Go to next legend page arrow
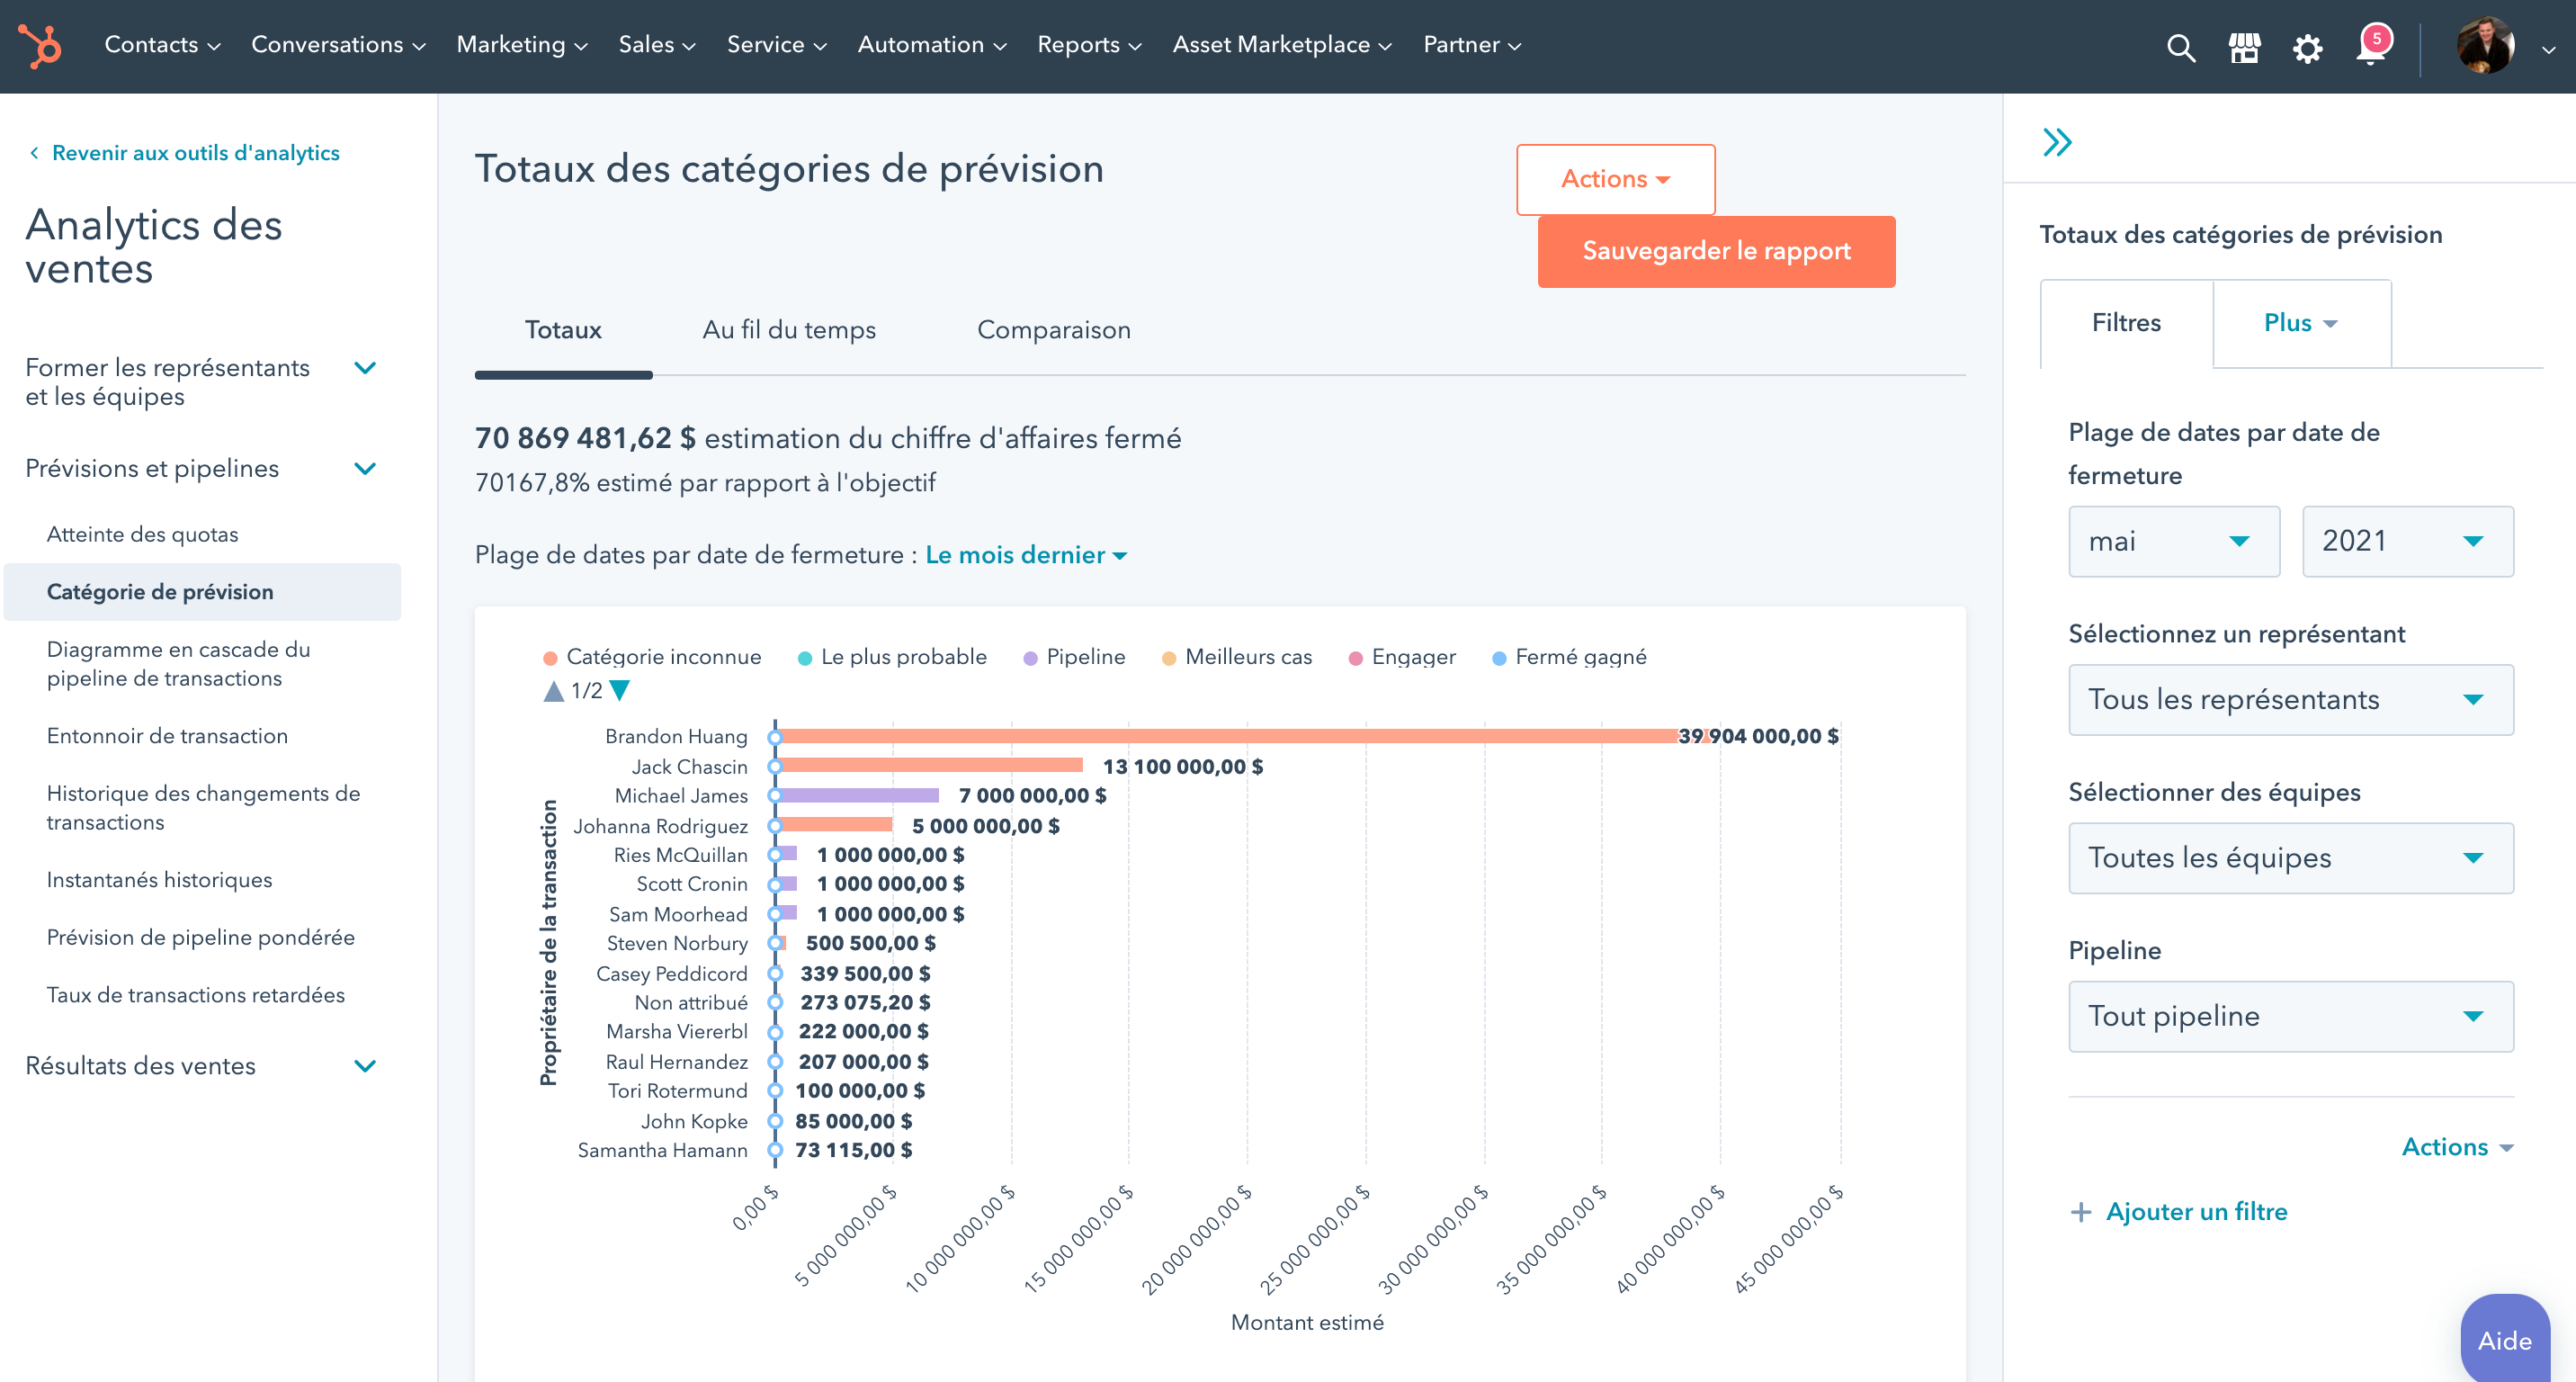Screen dimensions: 2576x1382 620,690
